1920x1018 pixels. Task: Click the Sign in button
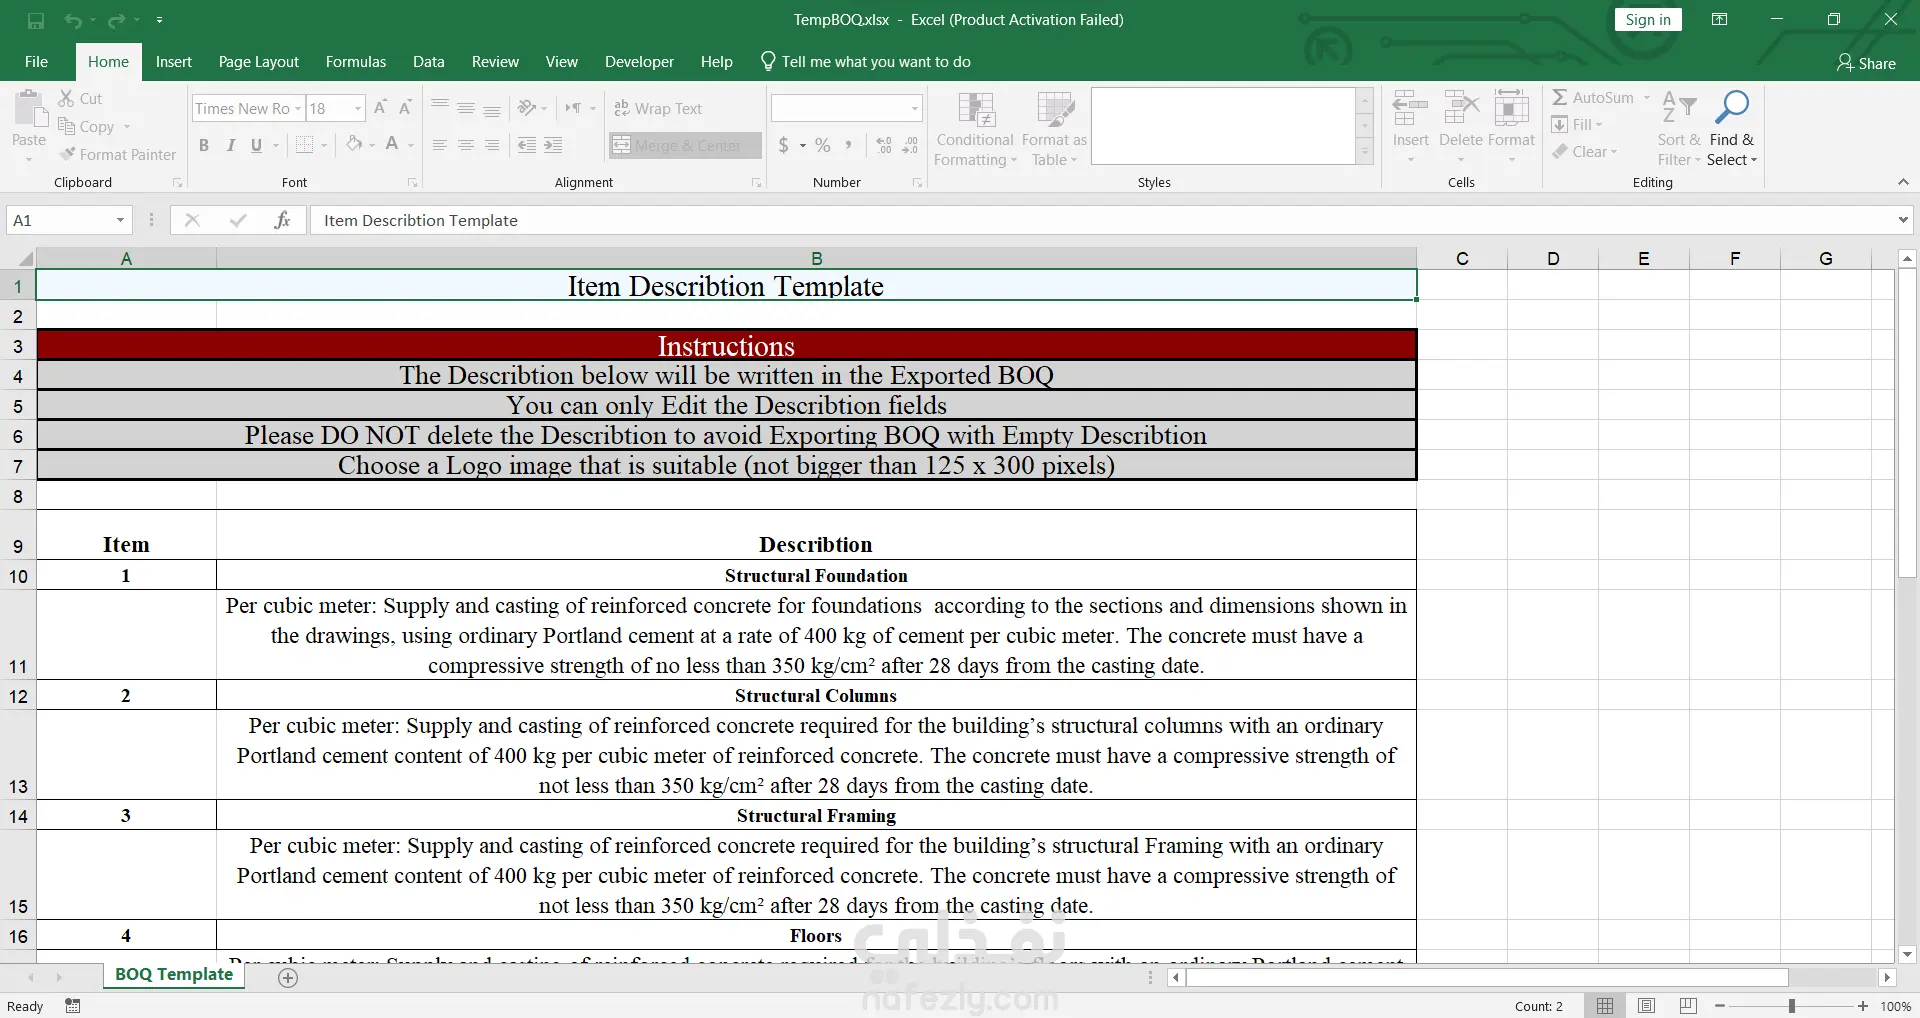[x=1647, y=20]
